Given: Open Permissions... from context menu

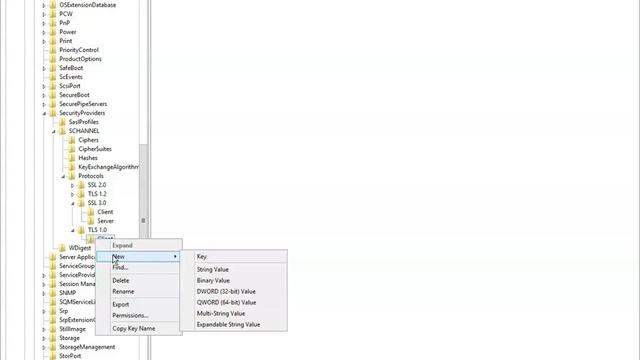Looking at the screenshot, I should point(139,316).
